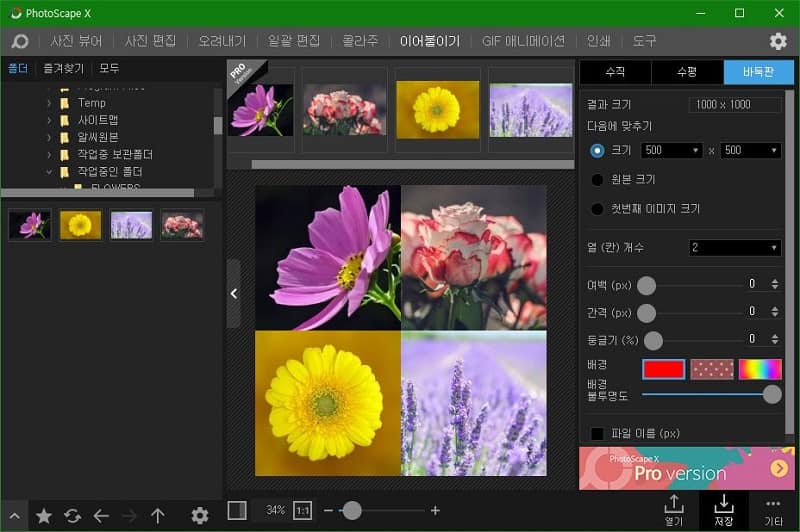Screen dimensions: 800x532
Task: Collapse the 작업중인 폴더 folder
Action: tap(49, 172)
